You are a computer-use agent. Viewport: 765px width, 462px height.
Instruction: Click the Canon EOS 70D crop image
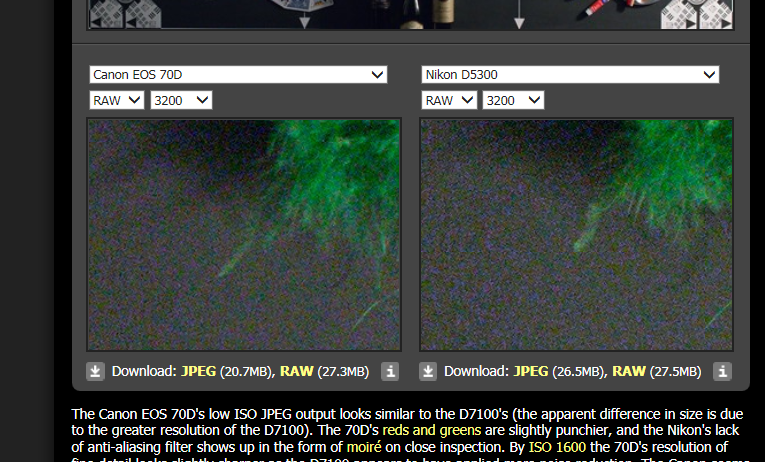click(244, 235)
